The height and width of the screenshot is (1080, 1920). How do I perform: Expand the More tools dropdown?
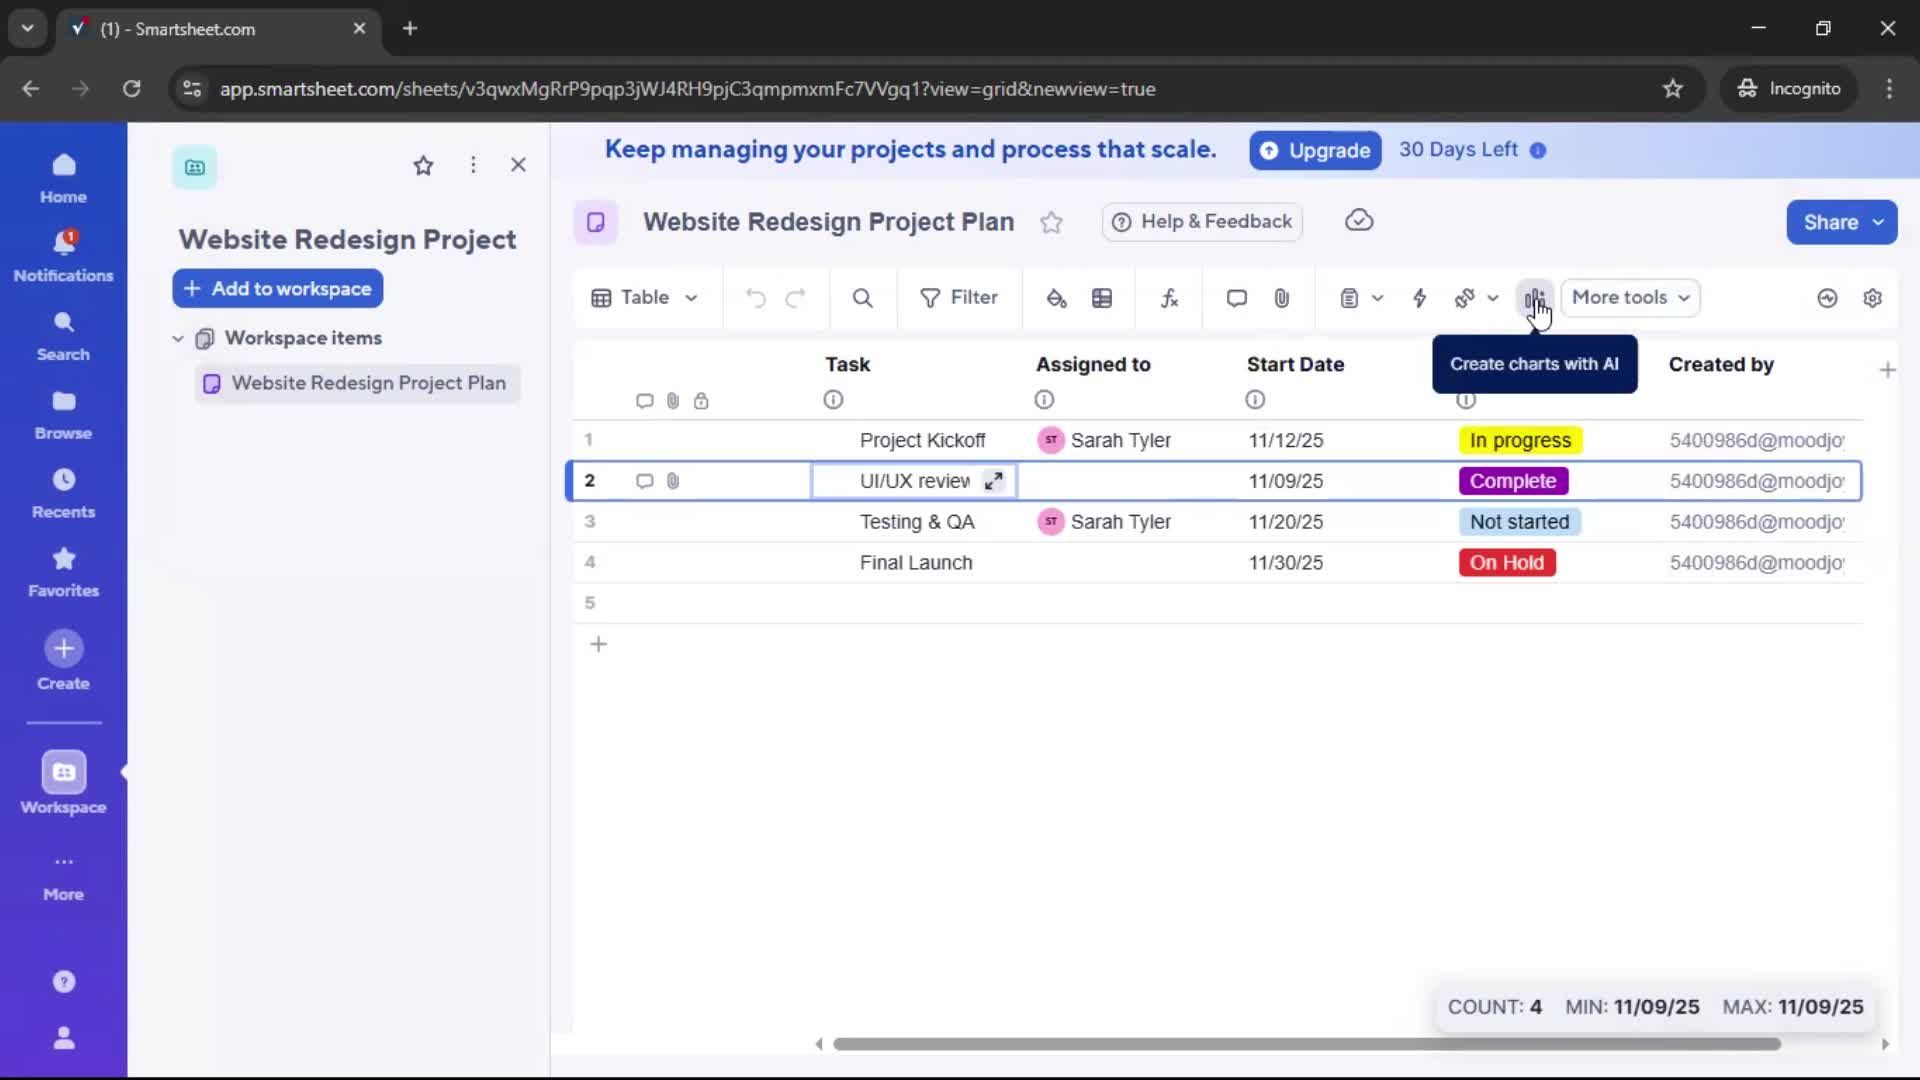(1630, 298)
